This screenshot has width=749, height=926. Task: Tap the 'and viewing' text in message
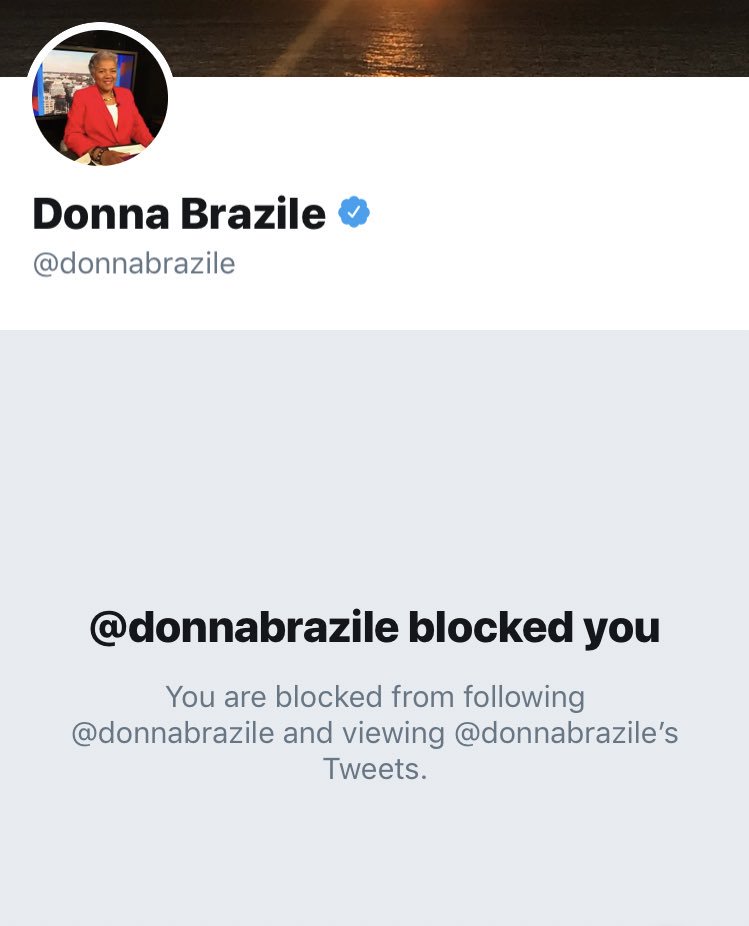click(364, 733)
